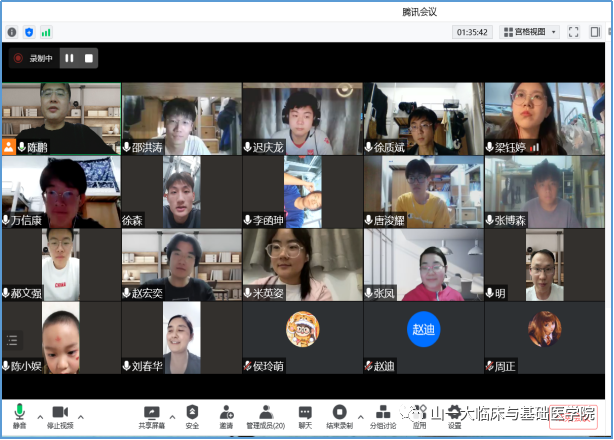Open the Share Screen (共享屏幕) tool

pyautogui.click(x=151, y=415)
